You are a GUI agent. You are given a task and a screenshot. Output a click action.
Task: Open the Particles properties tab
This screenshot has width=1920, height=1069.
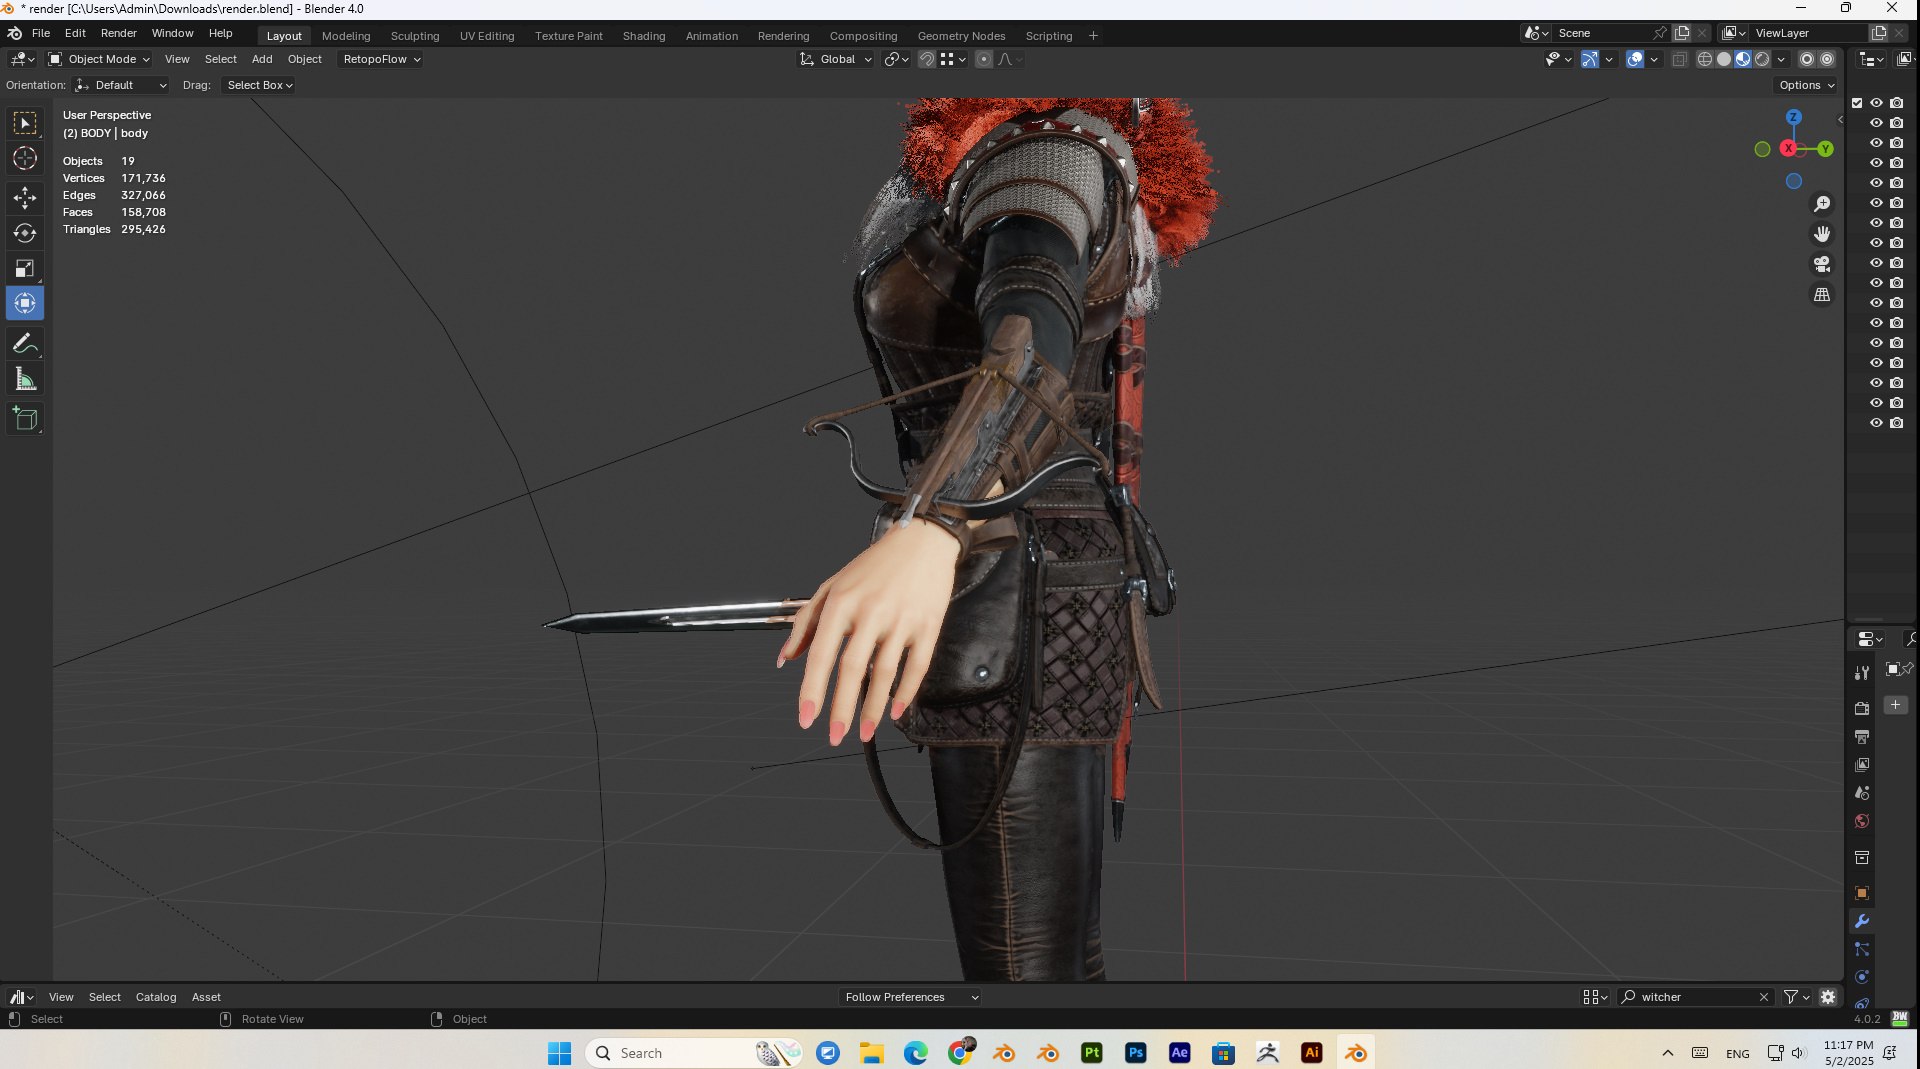tap(1862, 949)
